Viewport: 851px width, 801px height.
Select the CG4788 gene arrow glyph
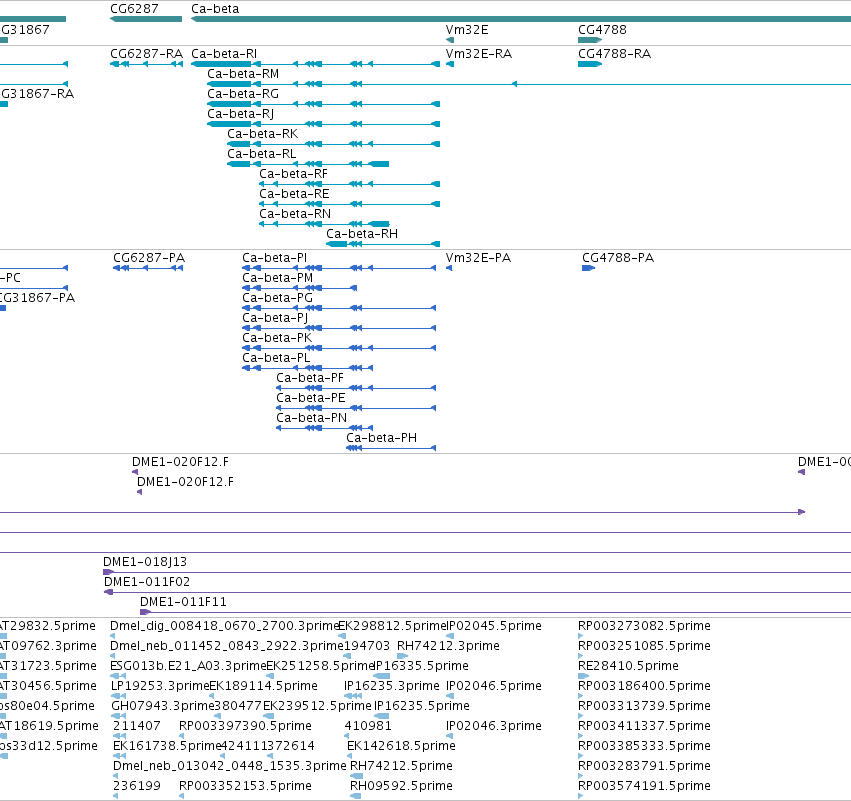click(590, 40)
